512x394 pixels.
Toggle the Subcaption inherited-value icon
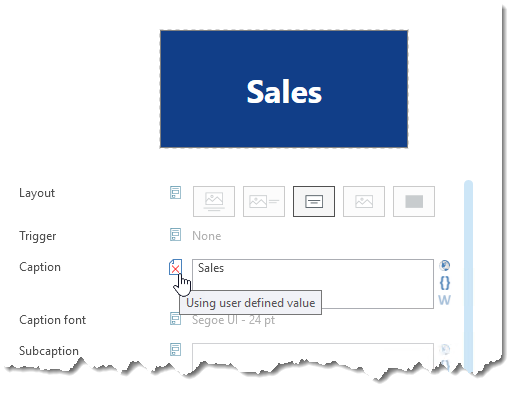pos(175,349)
